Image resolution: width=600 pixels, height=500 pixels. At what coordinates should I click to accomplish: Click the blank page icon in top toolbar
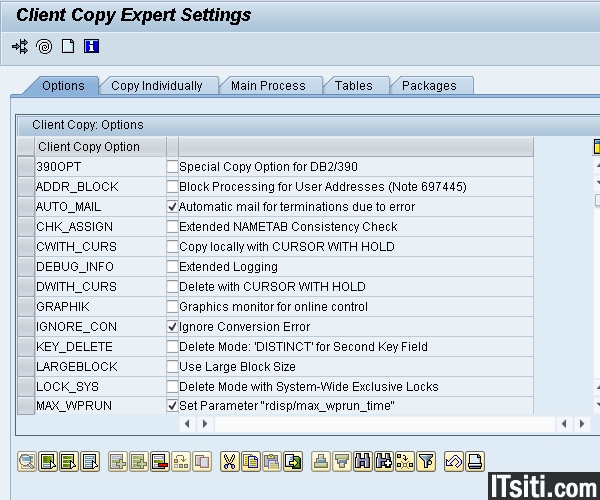pyautogui.click(x=68, y=46)
